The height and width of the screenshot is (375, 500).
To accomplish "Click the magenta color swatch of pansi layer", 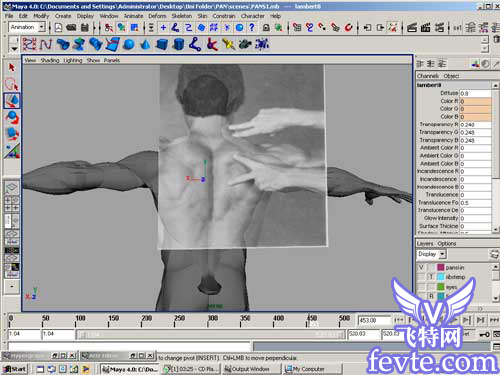I will (x=441, y=267).
